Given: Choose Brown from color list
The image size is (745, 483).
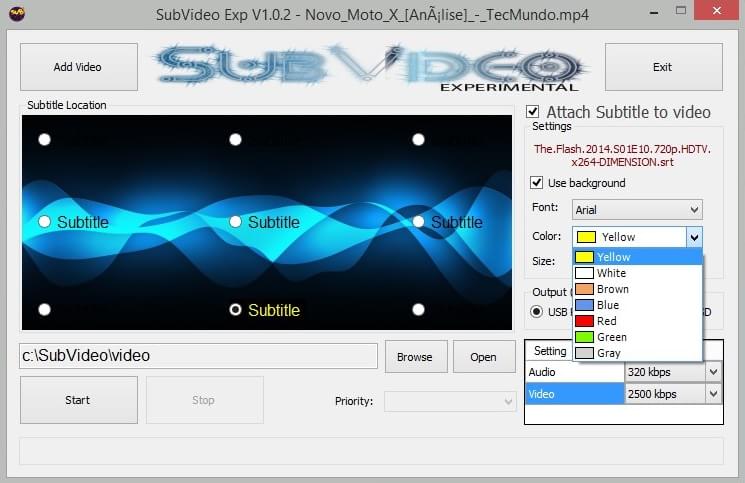Looking at the screenshot, I should (x=638, y=289).
